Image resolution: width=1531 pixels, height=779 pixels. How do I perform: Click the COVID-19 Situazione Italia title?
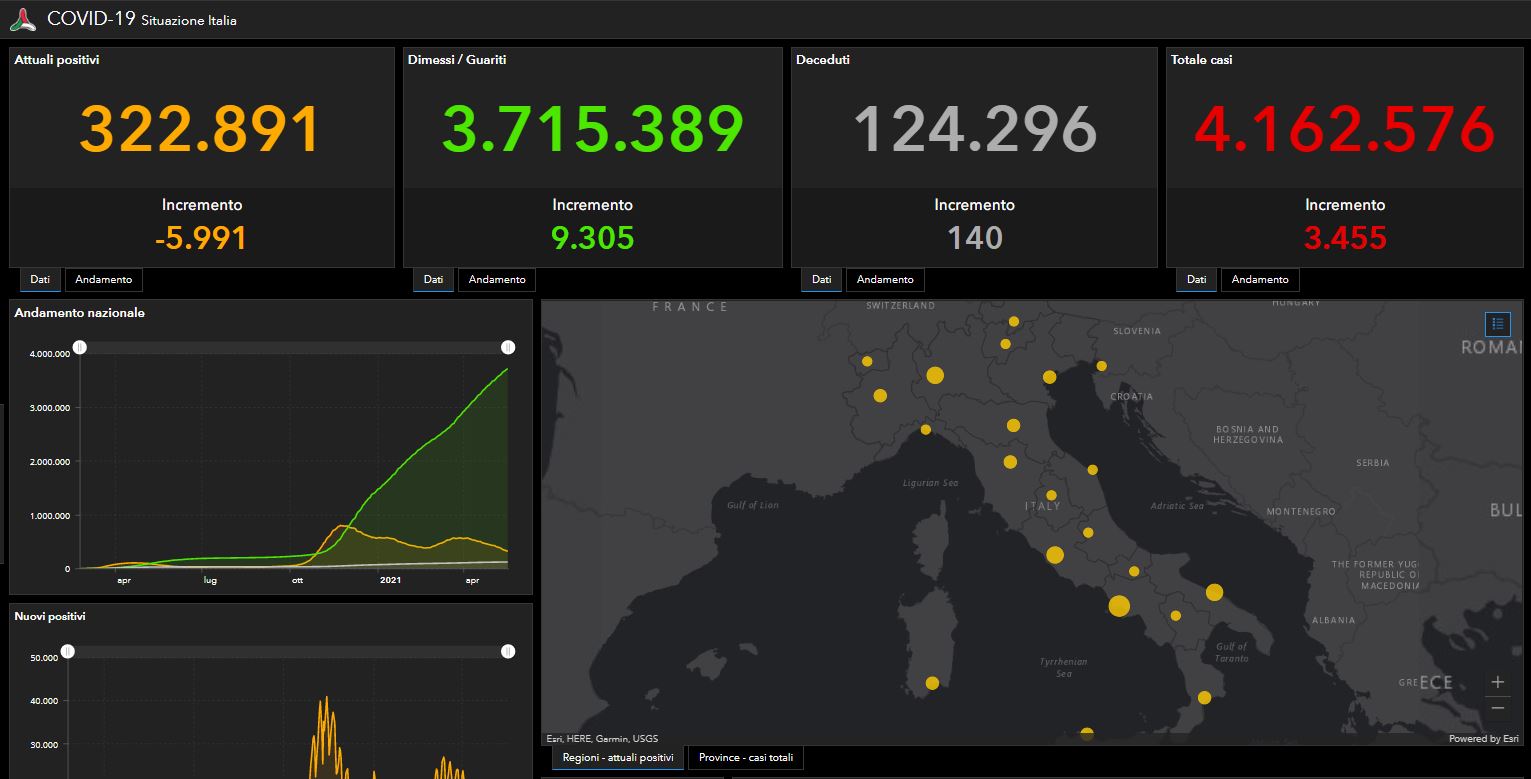[x=142, y=19]
